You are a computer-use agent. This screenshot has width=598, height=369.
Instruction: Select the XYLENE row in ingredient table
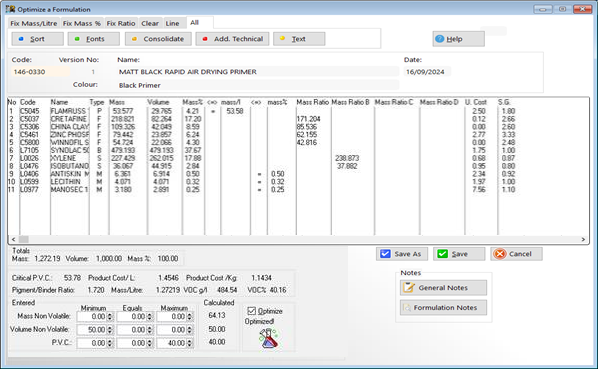click(x=262, y=158)
